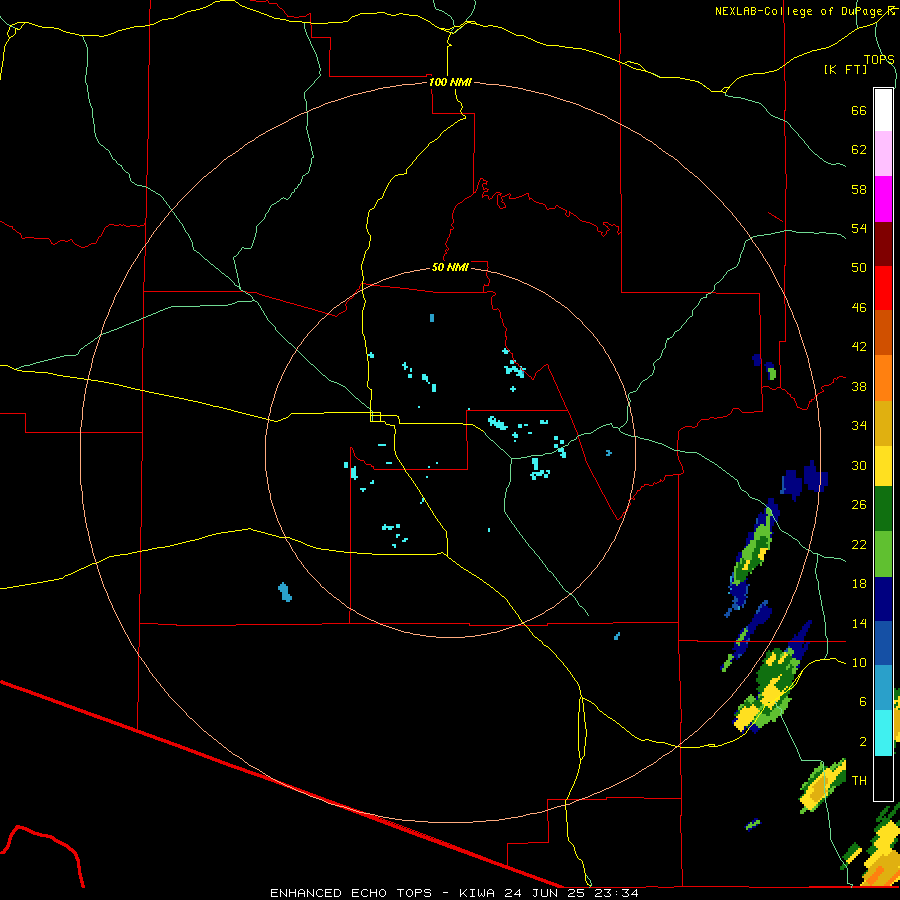Screen dimensions: 900x900
Task: Select the light green legend swatch
Action: coord(883,554)
